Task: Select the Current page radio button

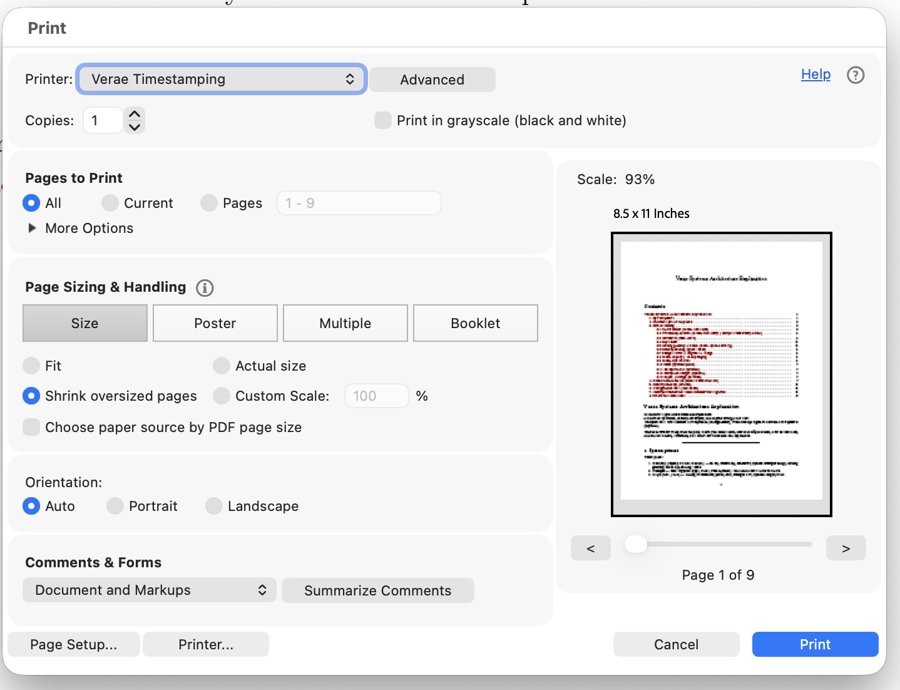Action: [x=110, y=203]
